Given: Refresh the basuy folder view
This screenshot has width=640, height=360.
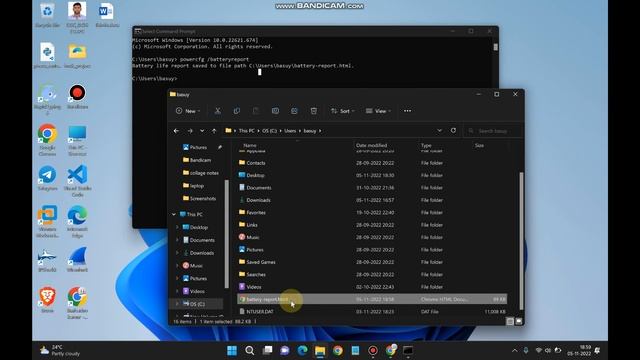Looking at the screenshot, I should 453,131.
